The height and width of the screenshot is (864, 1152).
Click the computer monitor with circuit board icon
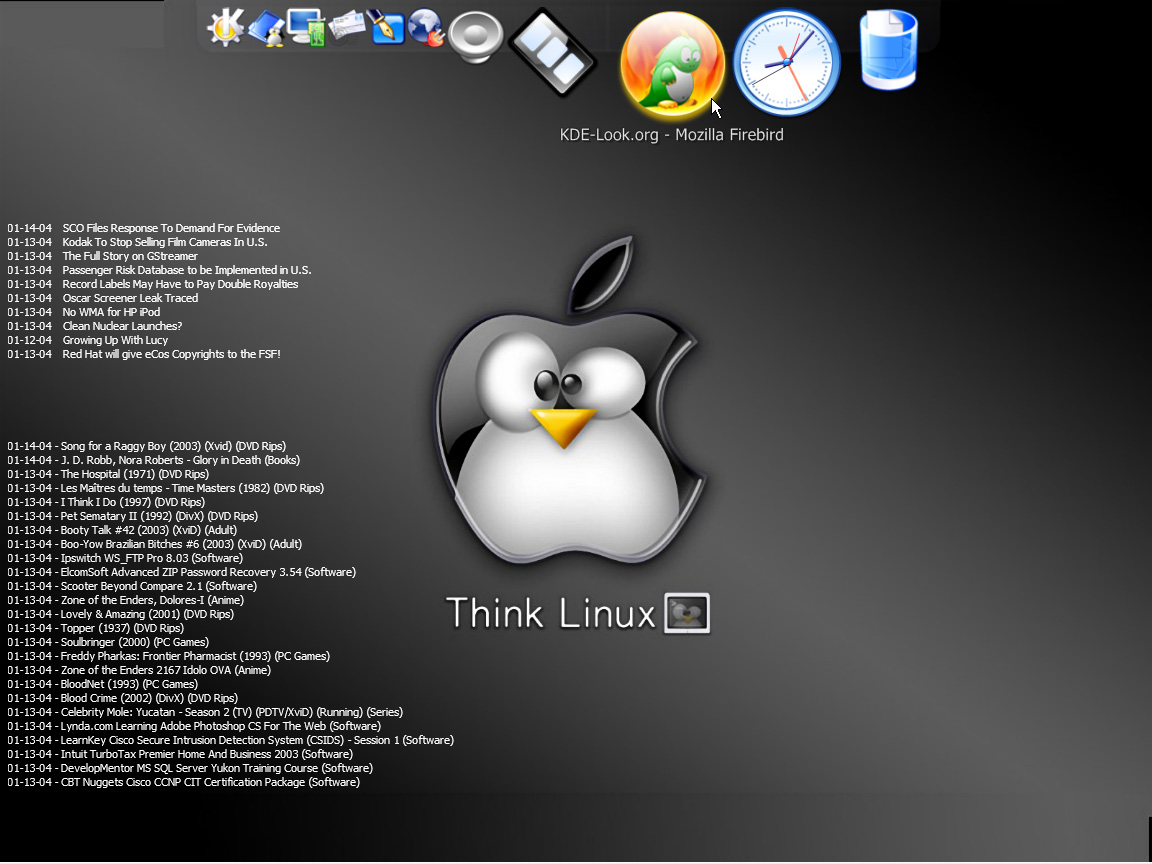[307, 28]
